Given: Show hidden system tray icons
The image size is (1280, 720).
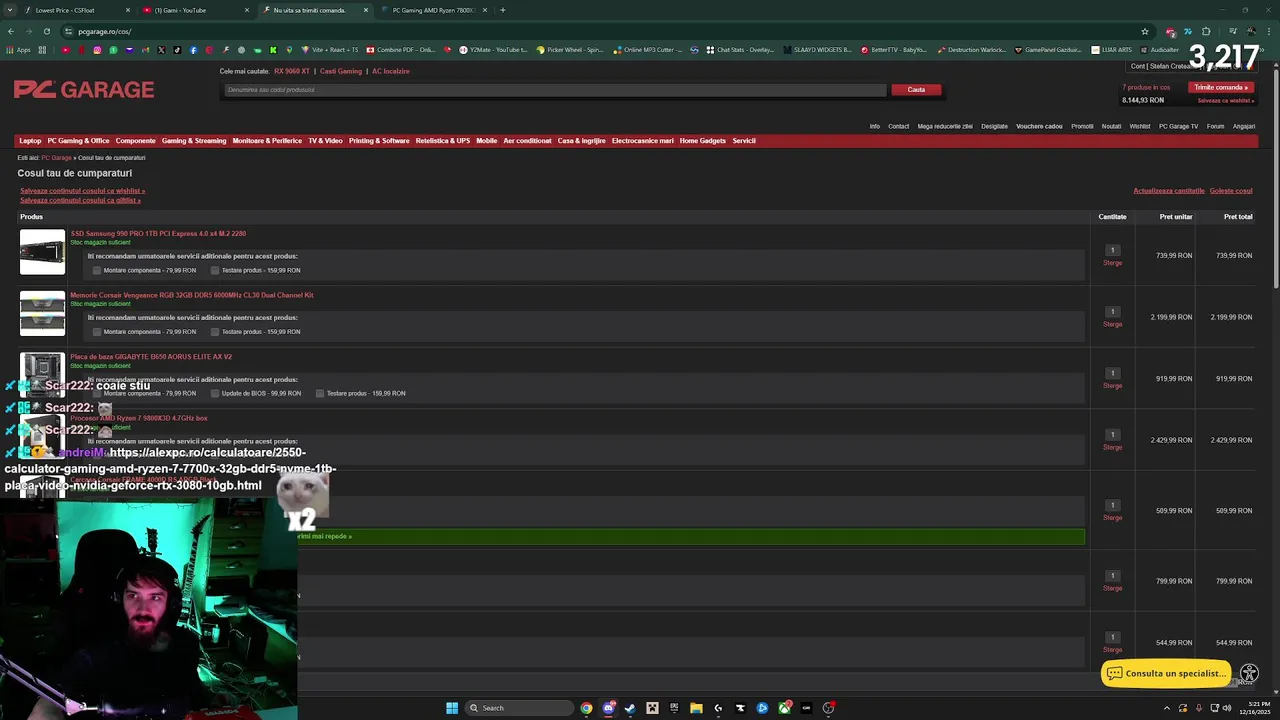Looking at the screenshot, I should [x=1167, y=708].
